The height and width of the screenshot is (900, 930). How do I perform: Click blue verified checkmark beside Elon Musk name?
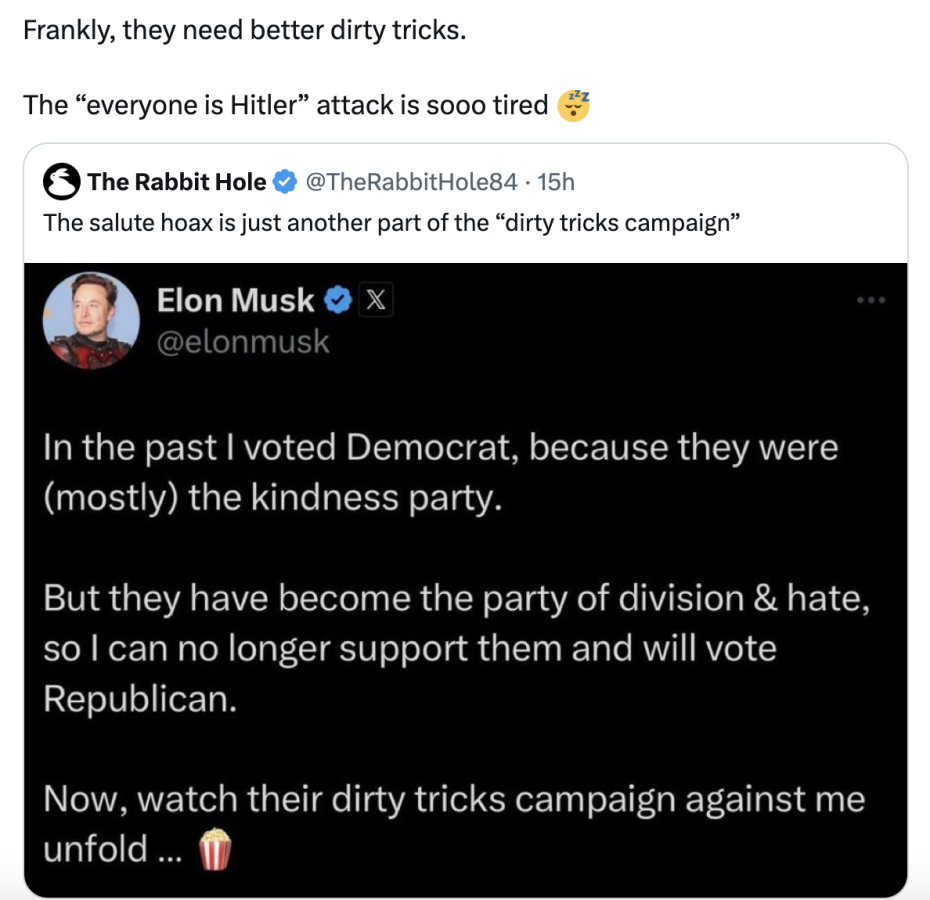[x=339, y=299]
